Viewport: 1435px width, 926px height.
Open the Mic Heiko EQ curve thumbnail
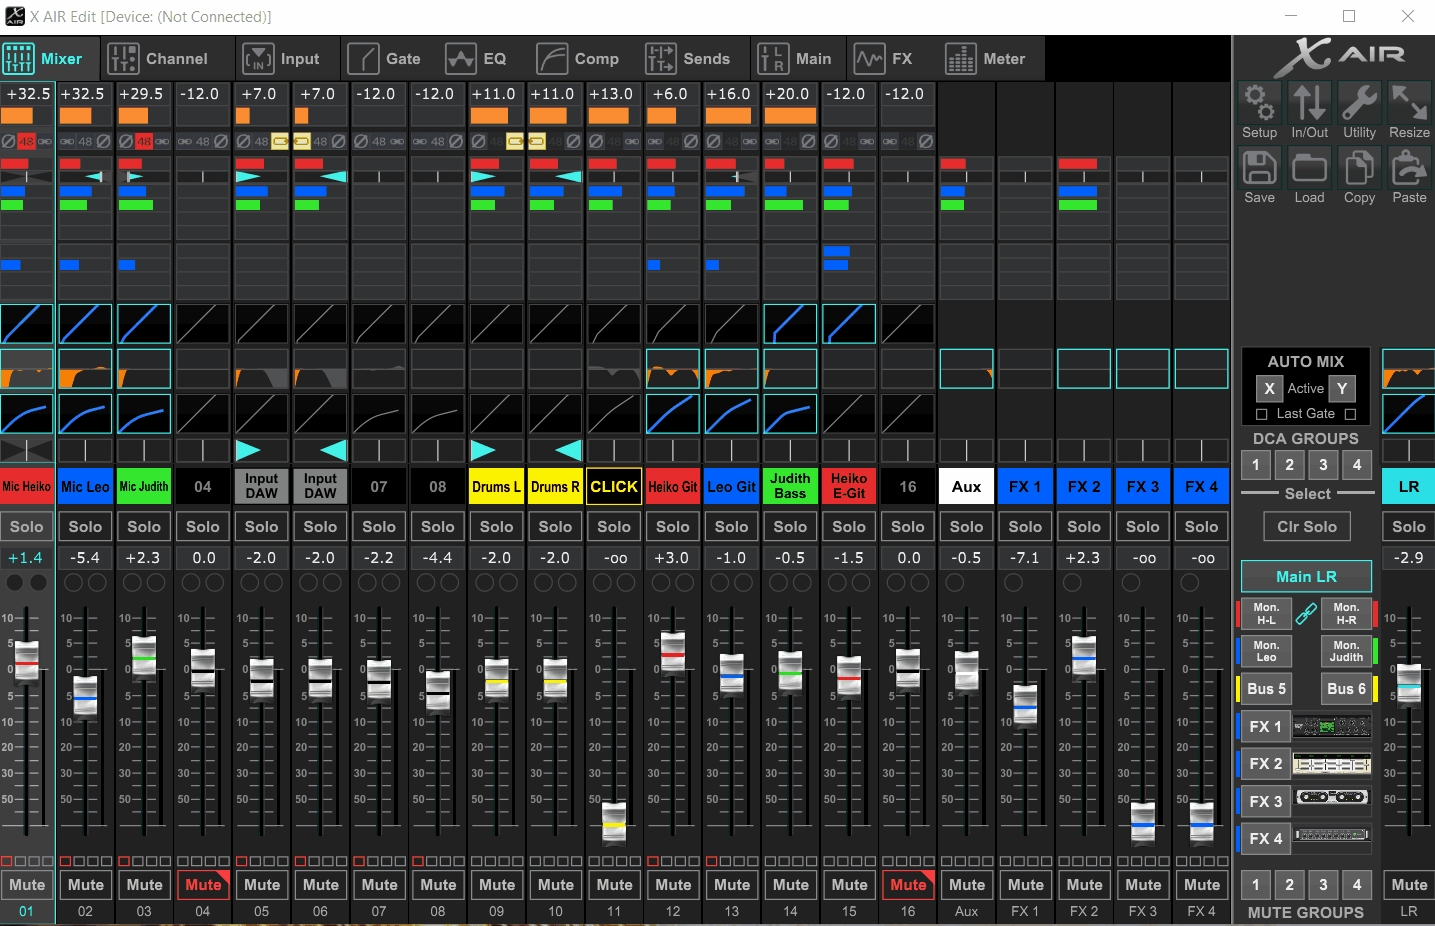pos(27,369)
